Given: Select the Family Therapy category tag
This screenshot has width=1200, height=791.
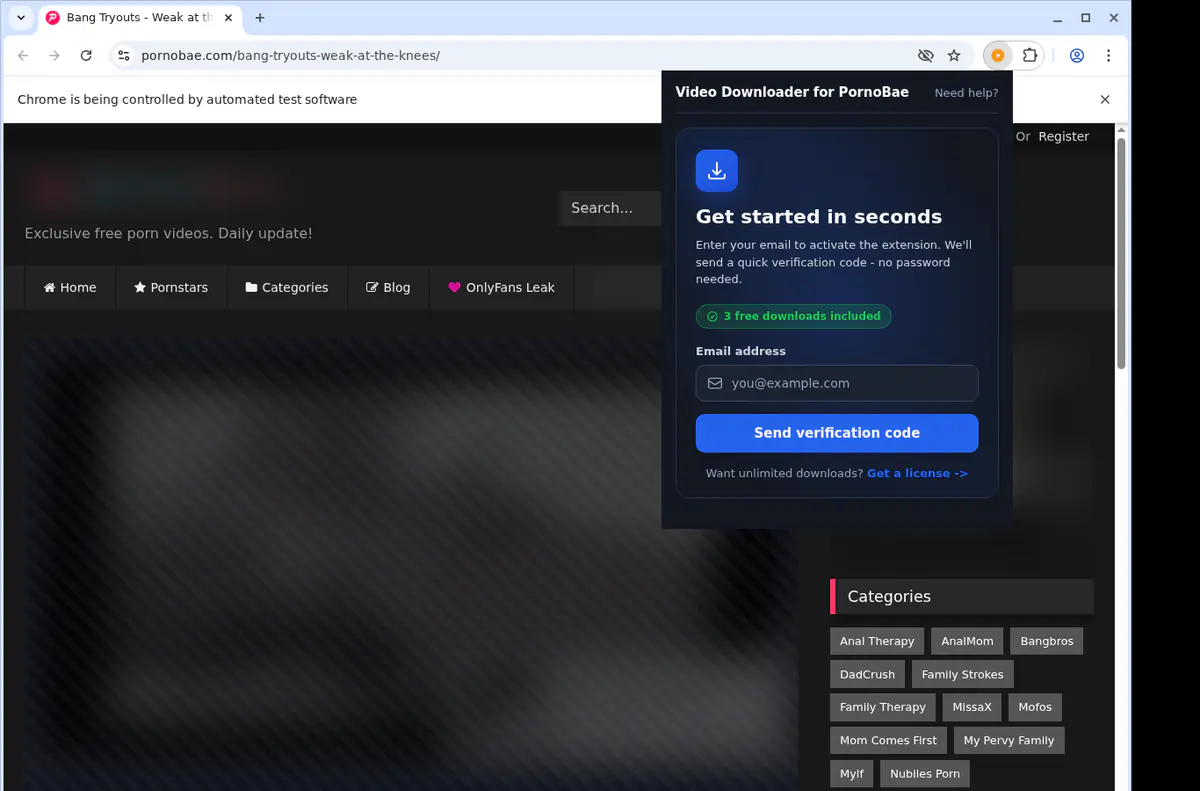Looking at the screenshot, I should [x=883, y=707].
